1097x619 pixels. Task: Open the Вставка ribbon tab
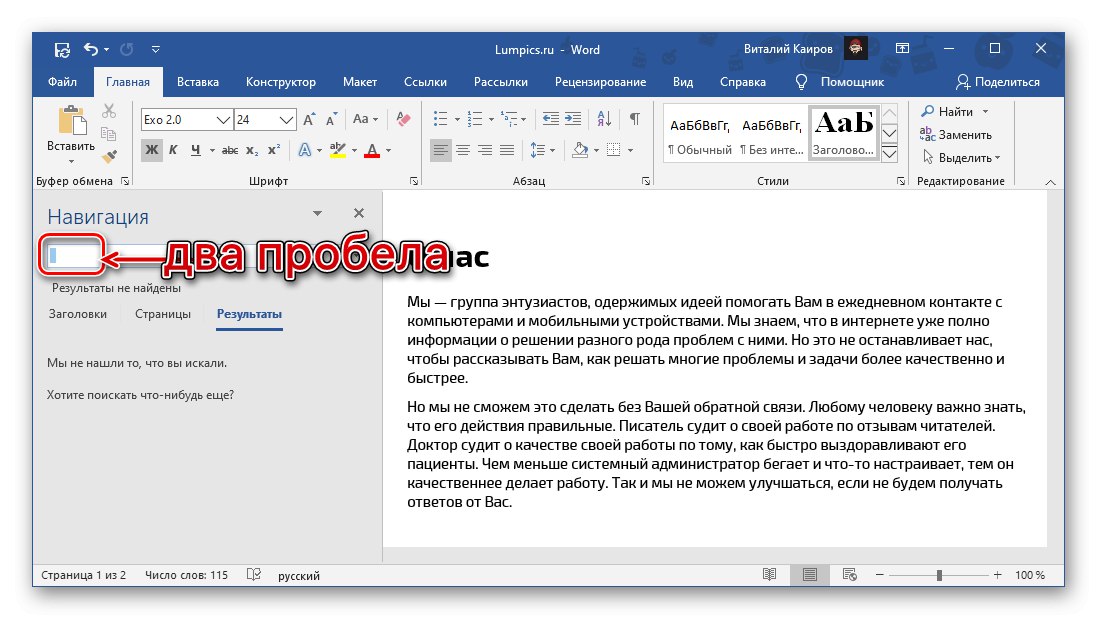tap(198, 82)
